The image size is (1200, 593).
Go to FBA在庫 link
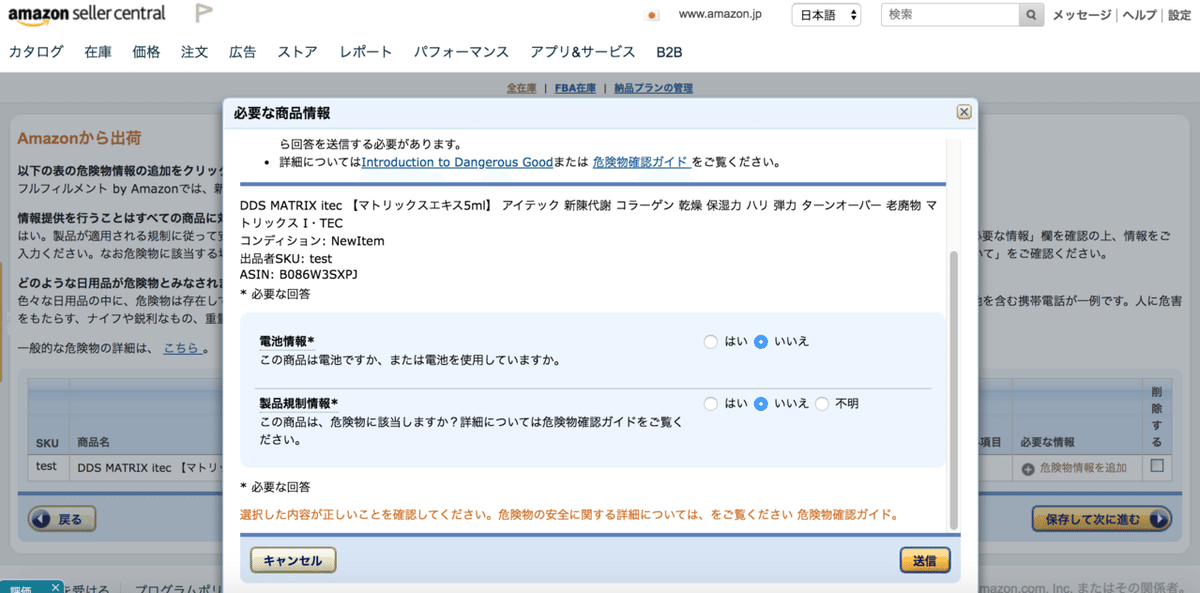pos(577,88)
